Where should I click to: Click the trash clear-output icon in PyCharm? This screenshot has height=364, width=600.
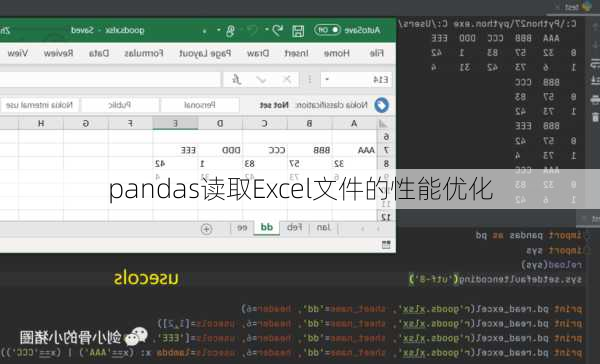point(595,117)
